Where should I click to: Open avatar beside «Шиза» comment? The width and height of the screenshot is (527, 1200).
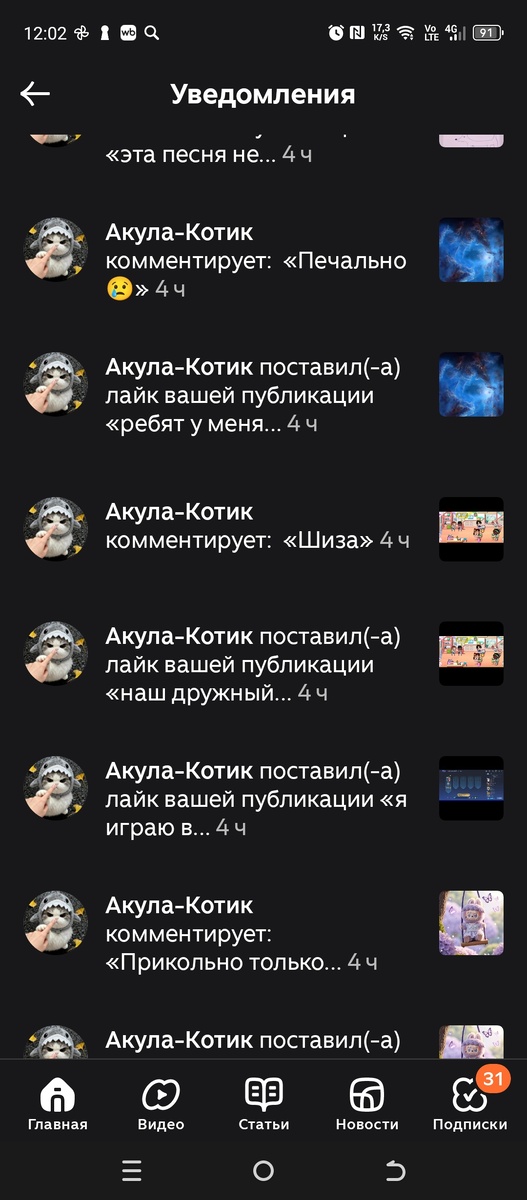pyautogui.click(x=56, y=528)
